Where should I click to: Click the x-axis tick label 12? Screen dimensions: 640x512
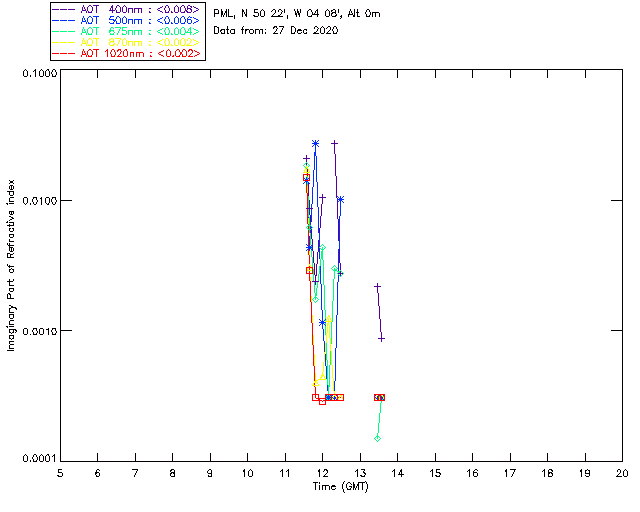tap(322, 473)
